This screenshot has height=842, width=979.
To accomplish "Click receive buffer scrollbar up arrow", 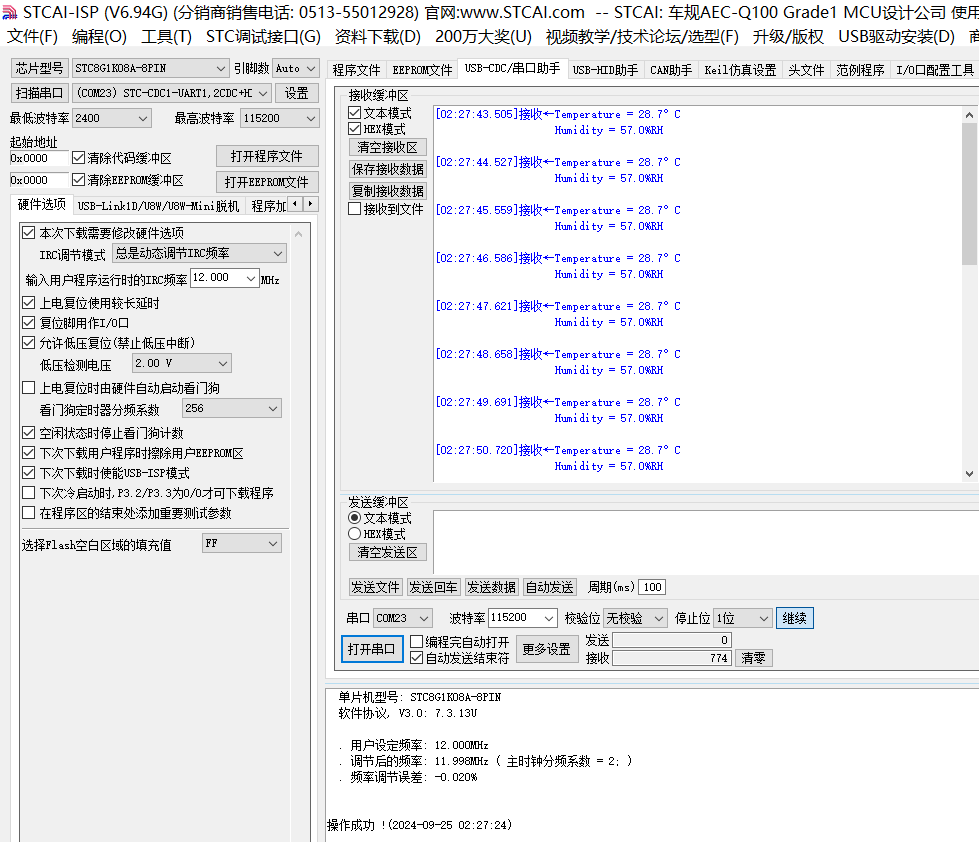I will click(x=969, y=112).
